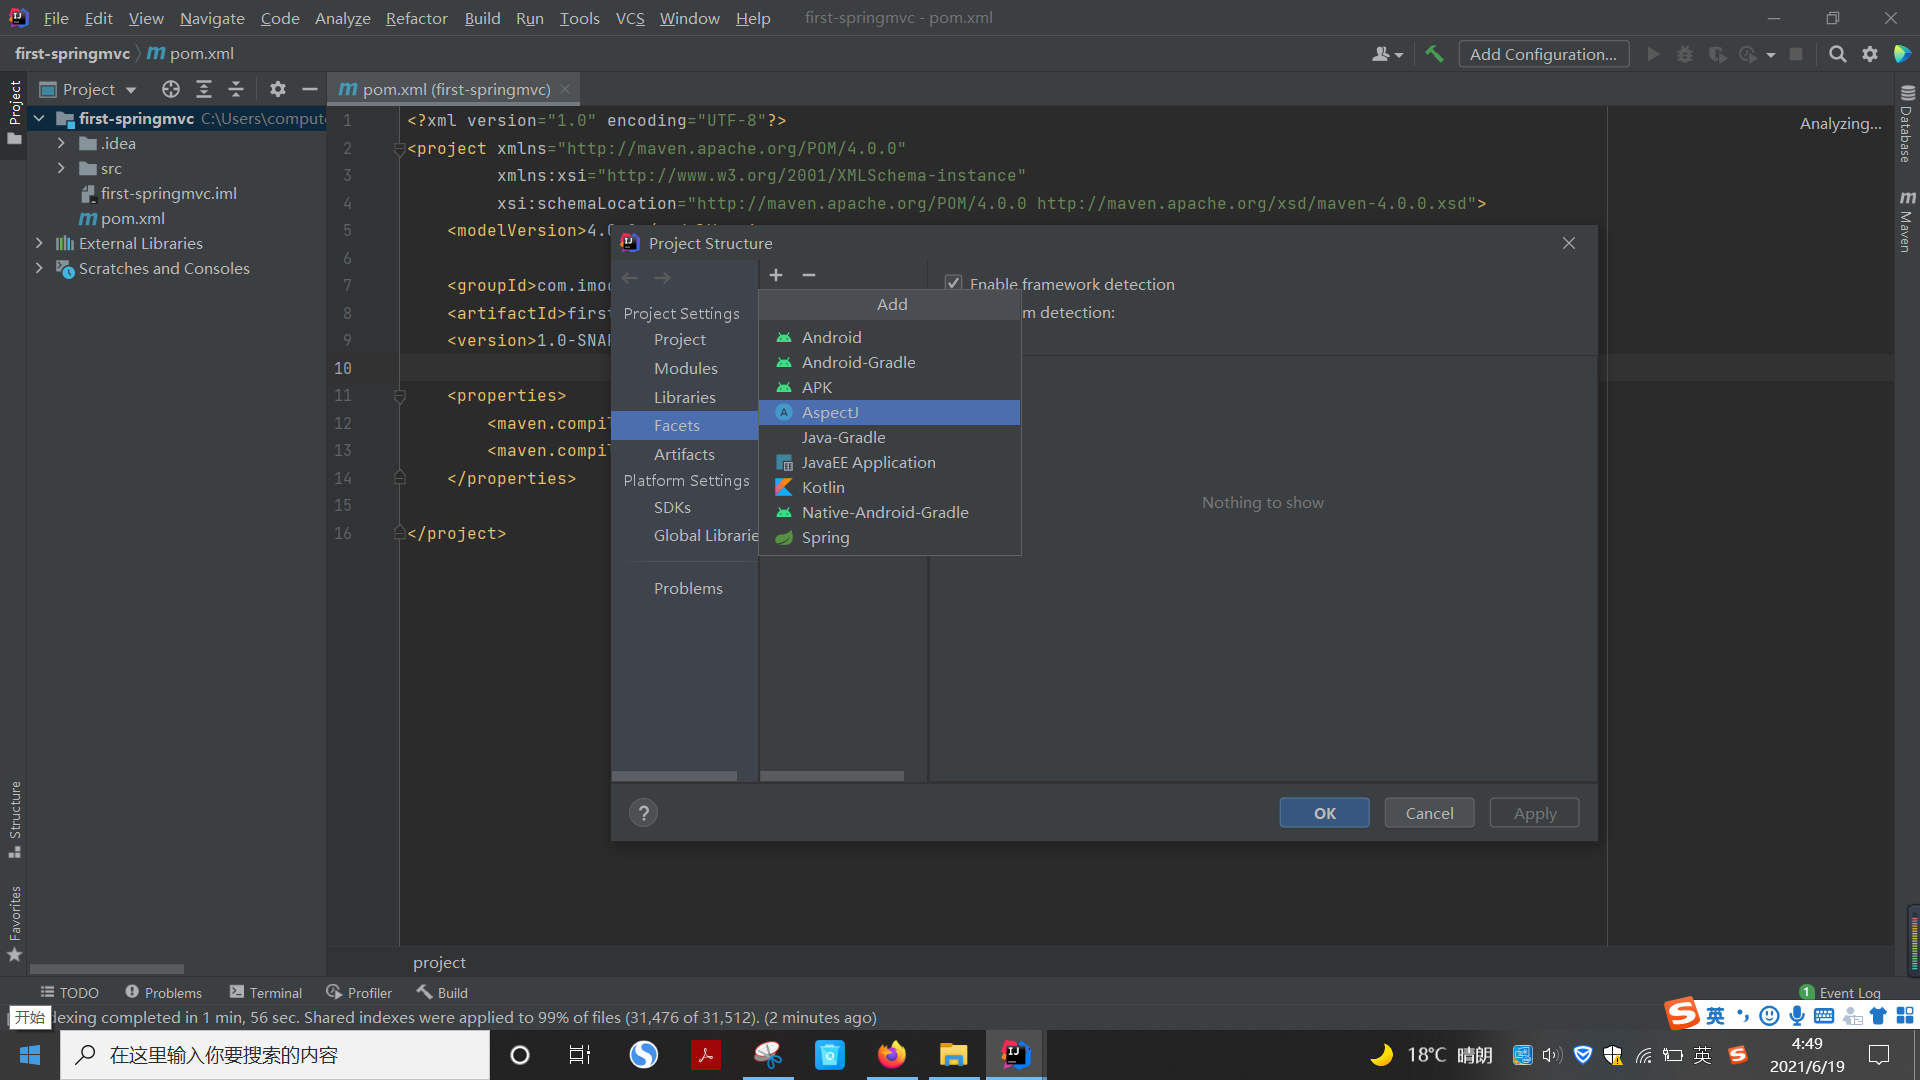
Task: Click OK in Project Structure
Action: pos(1325,813)
